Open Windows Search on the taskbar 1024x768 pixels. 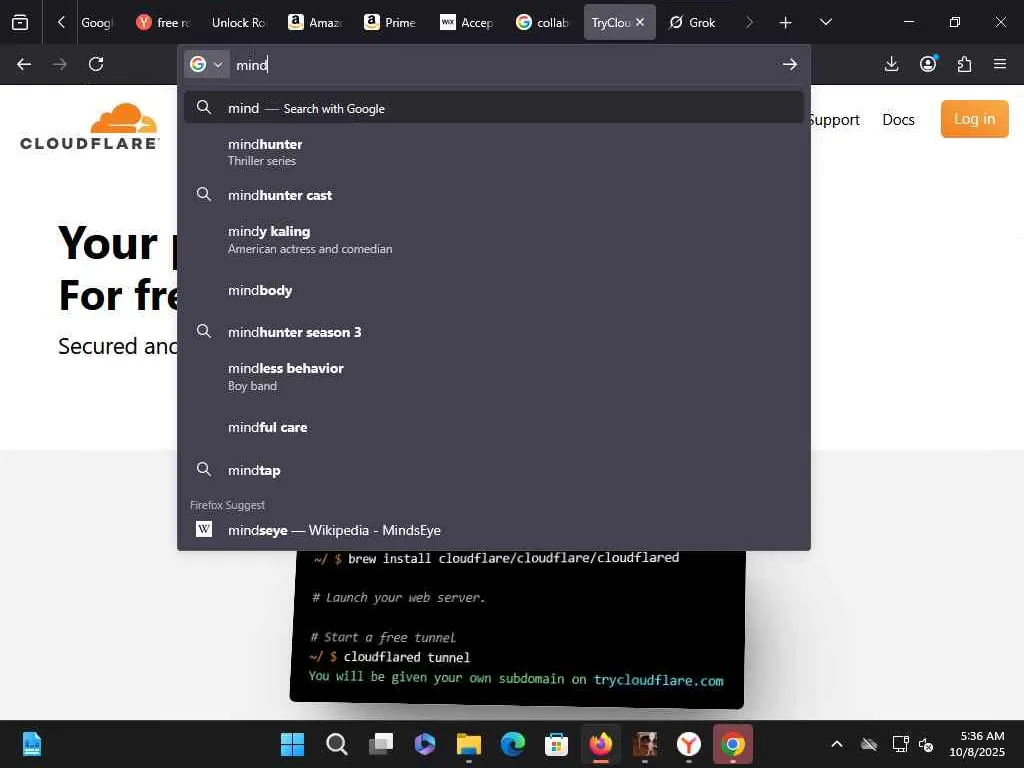click(x=336, y=744)
